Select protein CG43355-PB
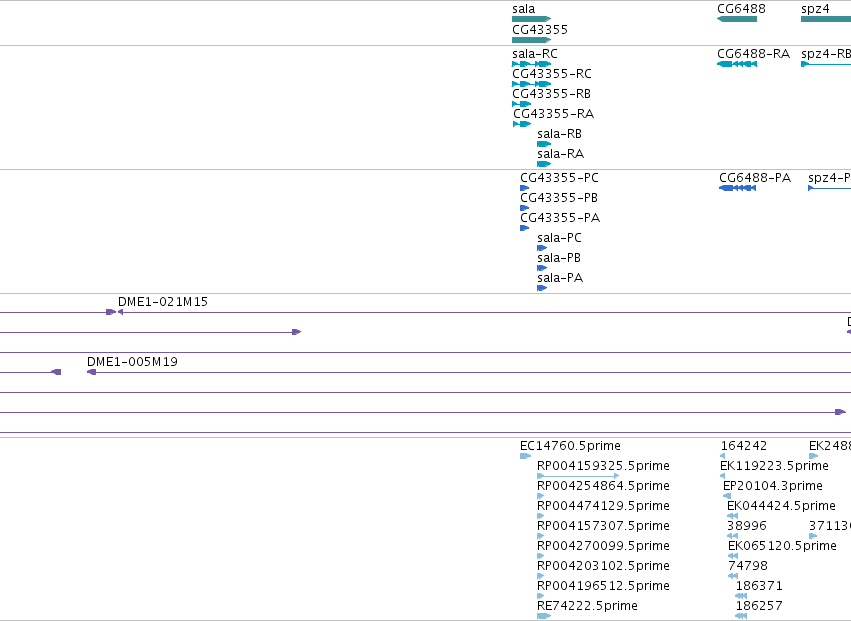 coord(524,208)
